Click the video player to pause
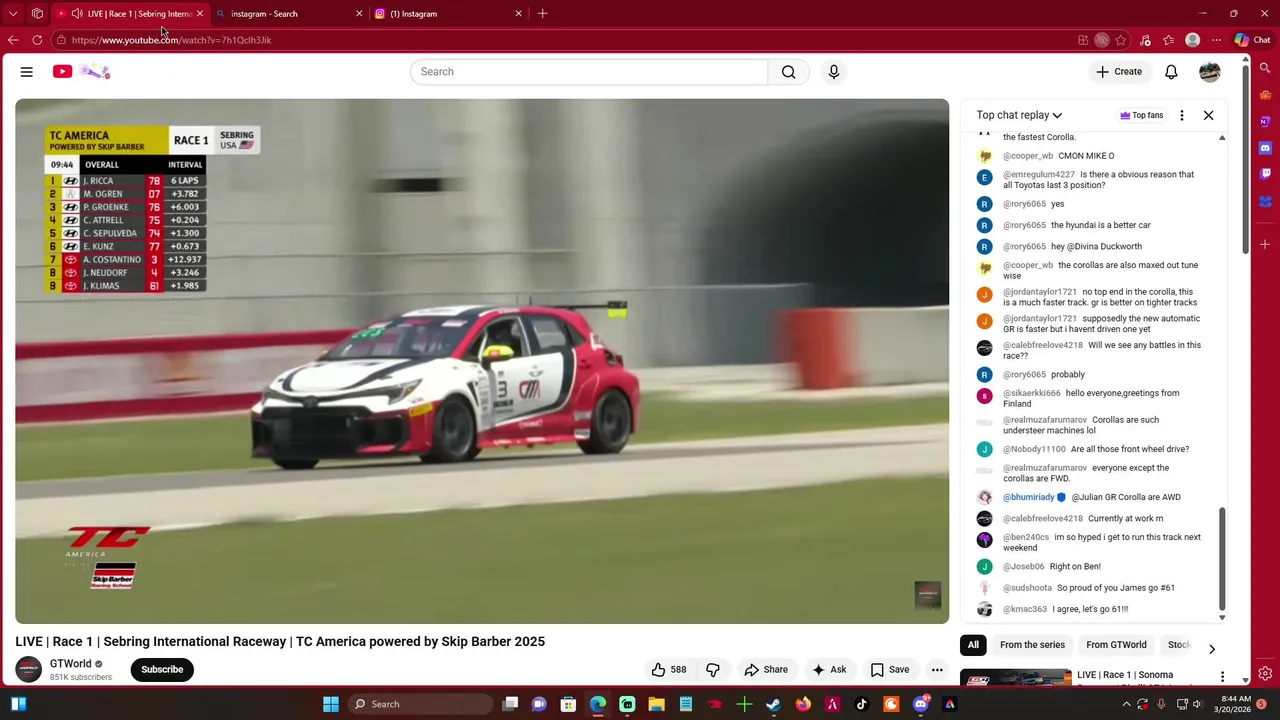This screenshot has width=1280, height=720. [482, 361]
